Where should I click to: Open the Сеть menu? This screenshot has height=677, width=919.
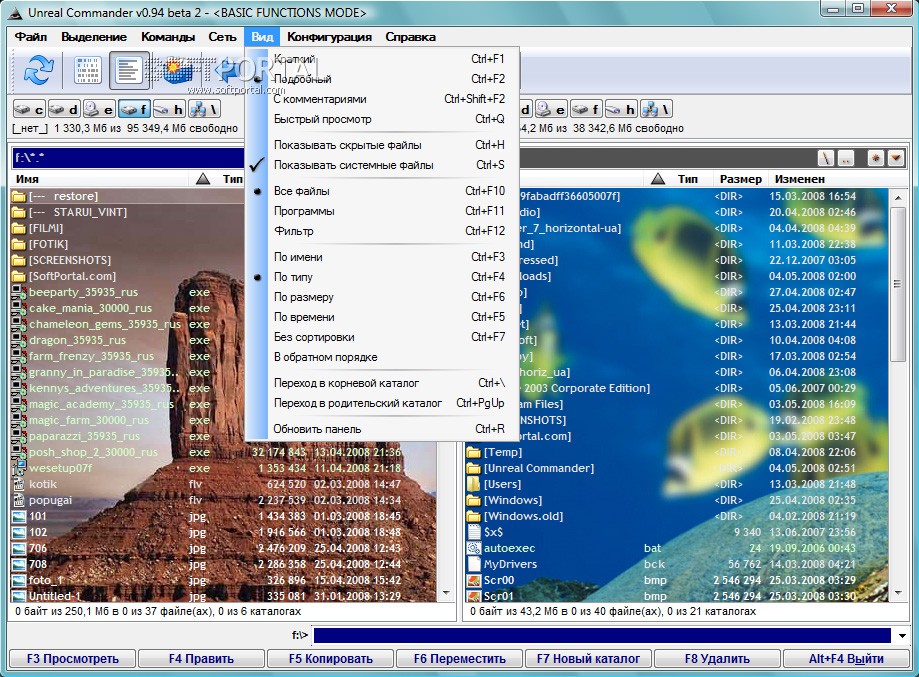222,37
